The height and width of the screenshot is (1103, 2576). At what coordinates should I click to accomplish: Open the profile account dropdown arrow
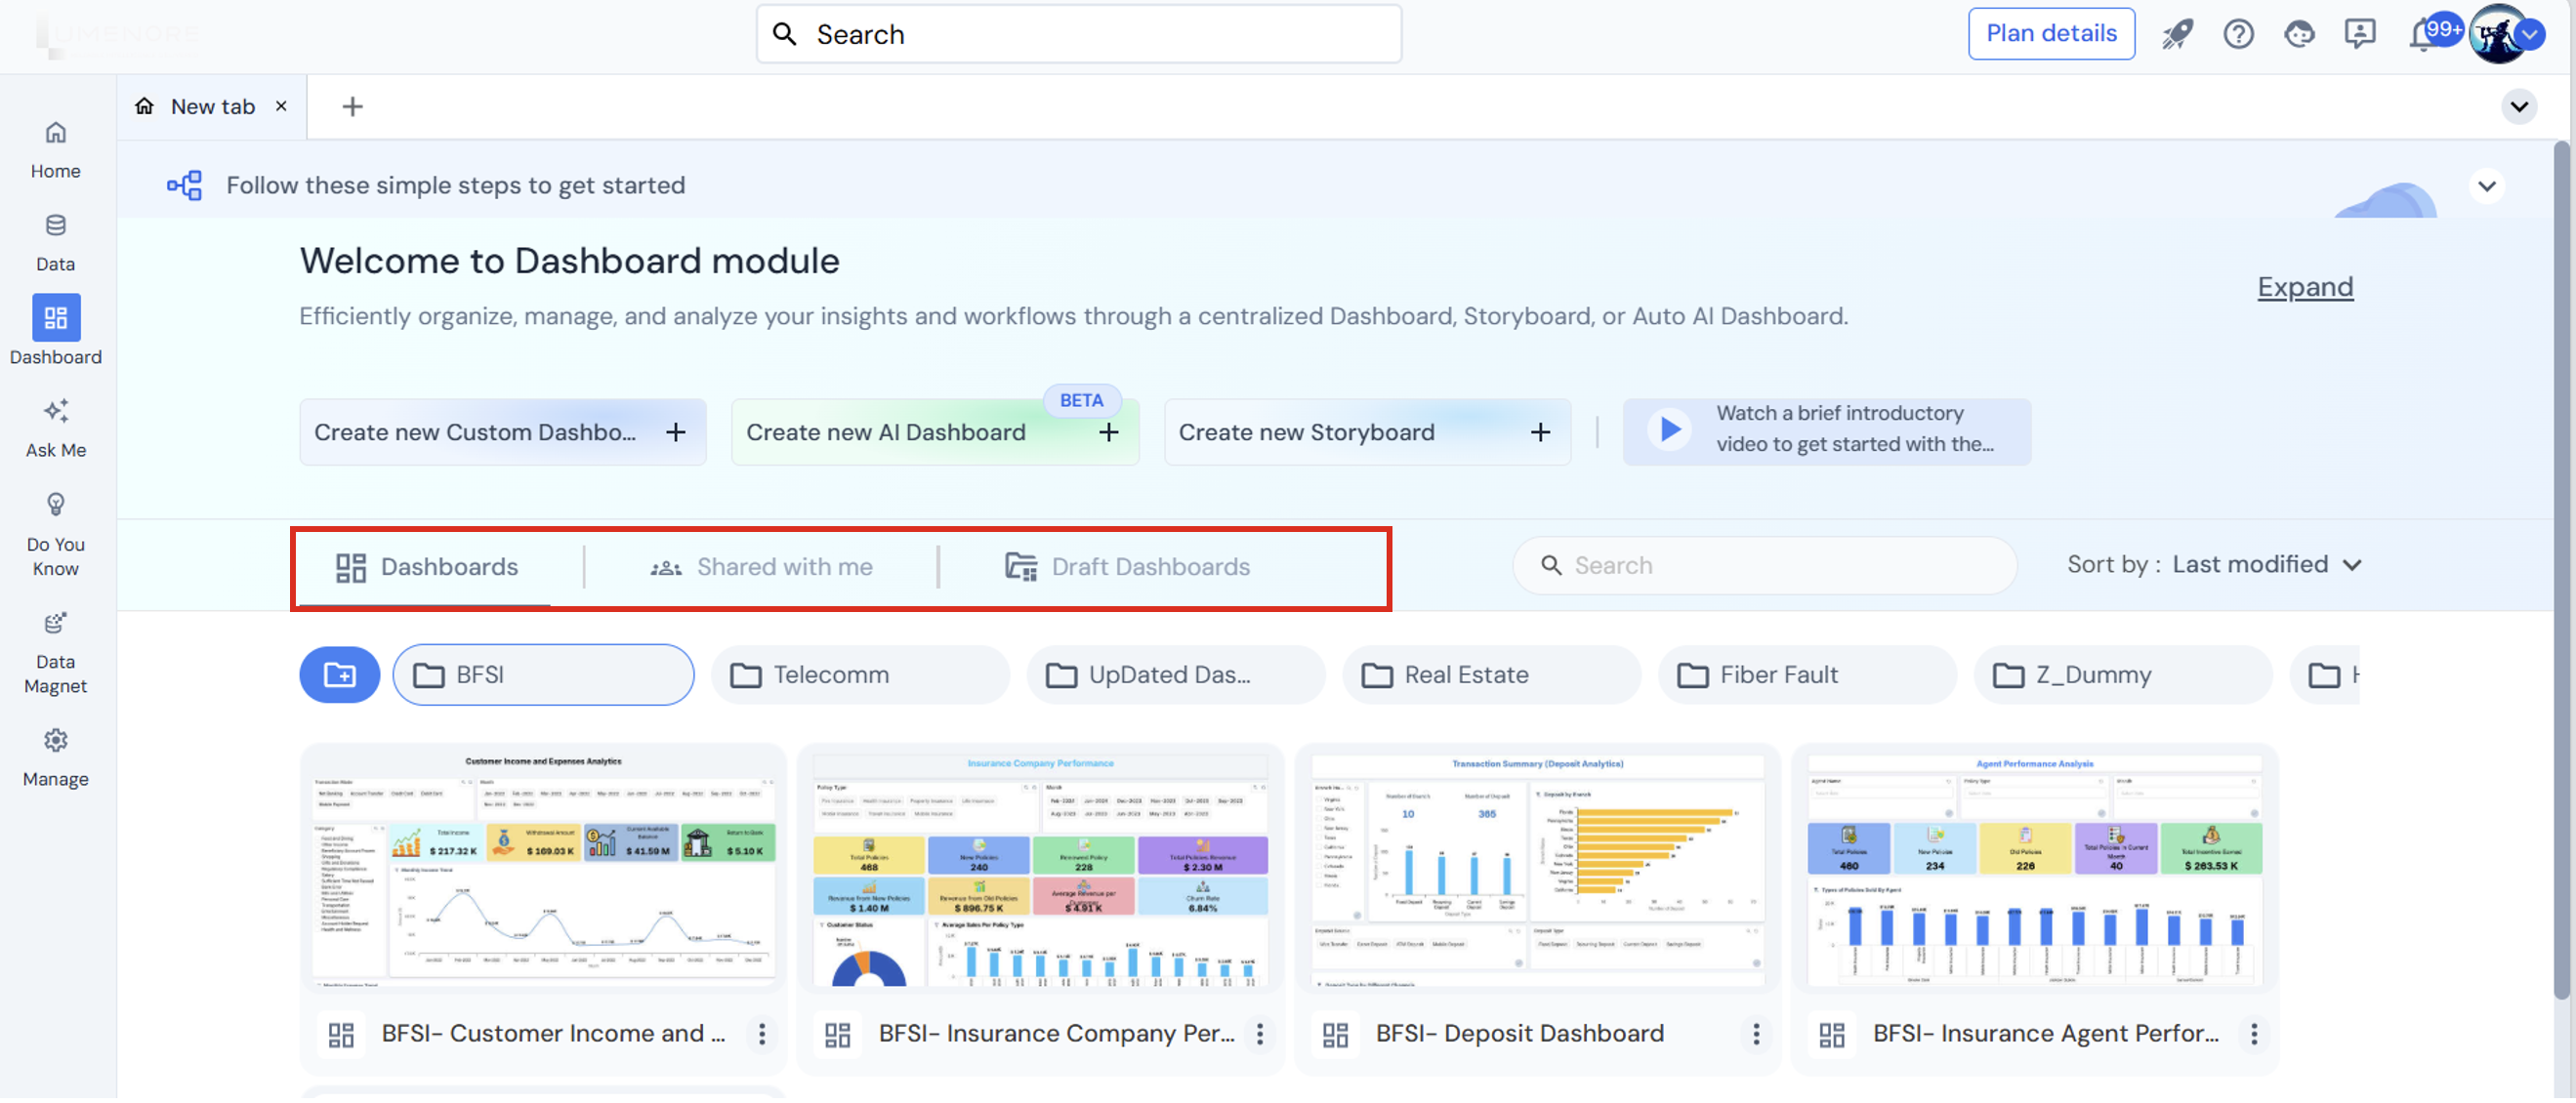[x=2534, y=33]
